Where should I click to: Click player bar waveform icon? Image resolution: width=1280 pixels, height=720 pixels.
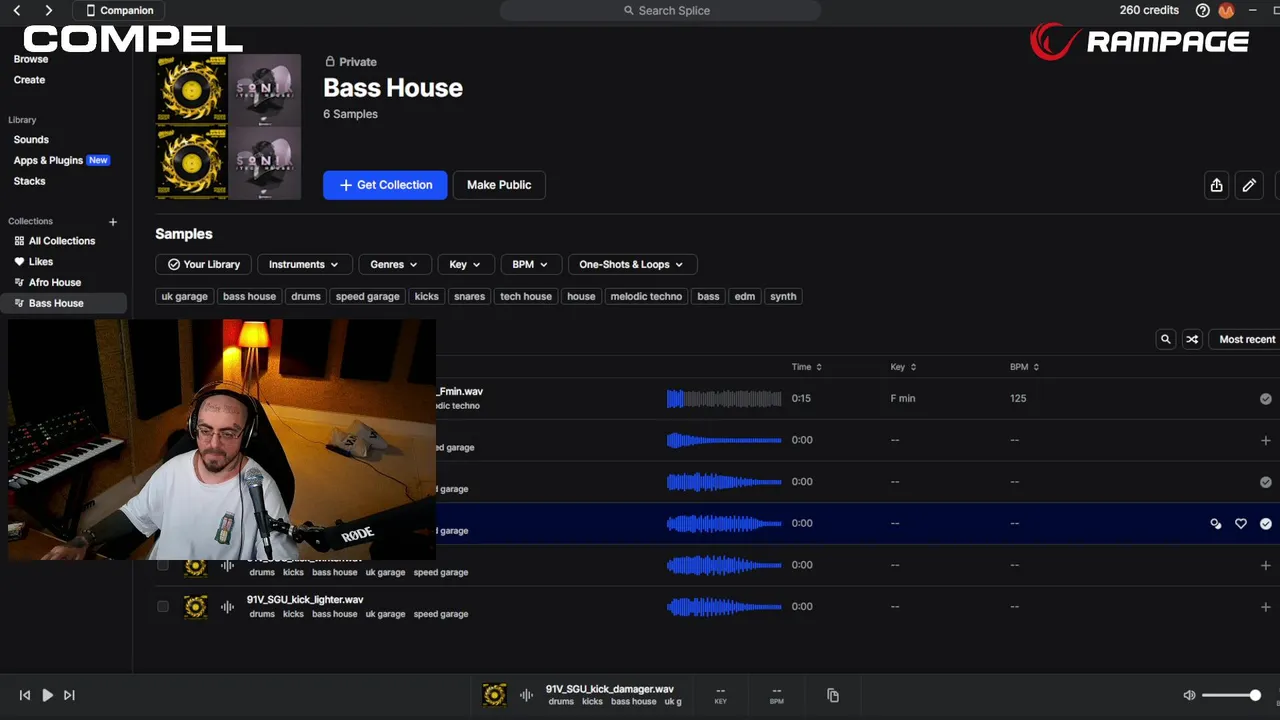tap(526, 695)
